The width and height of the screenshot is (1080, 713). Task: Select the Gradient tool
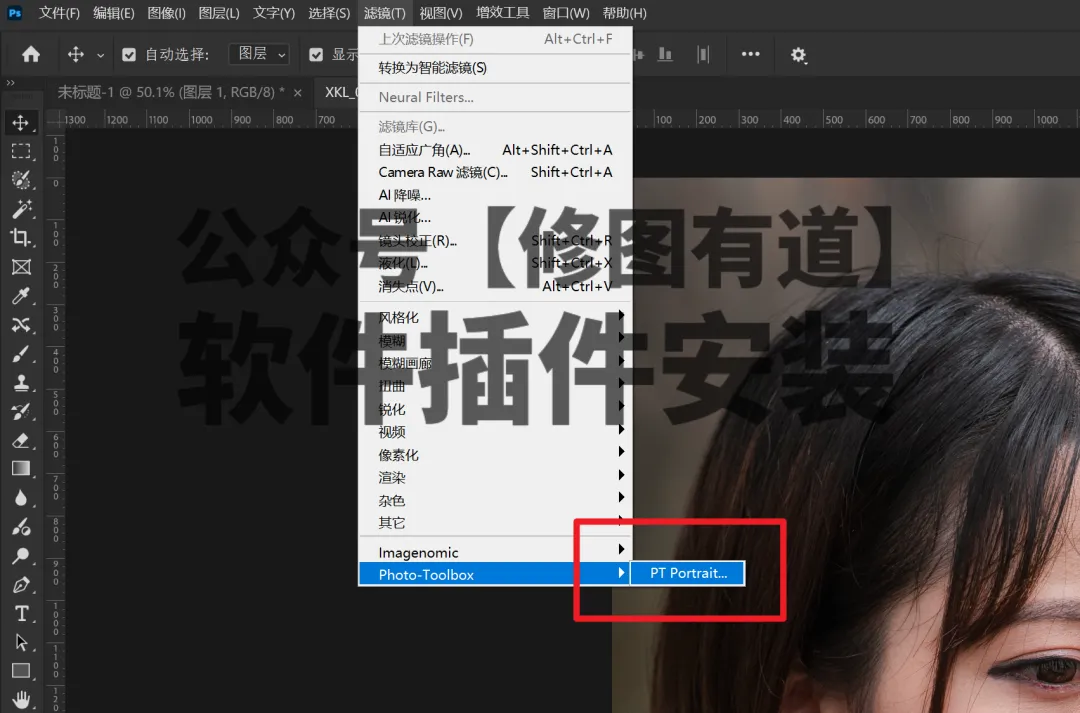(21, 468)
